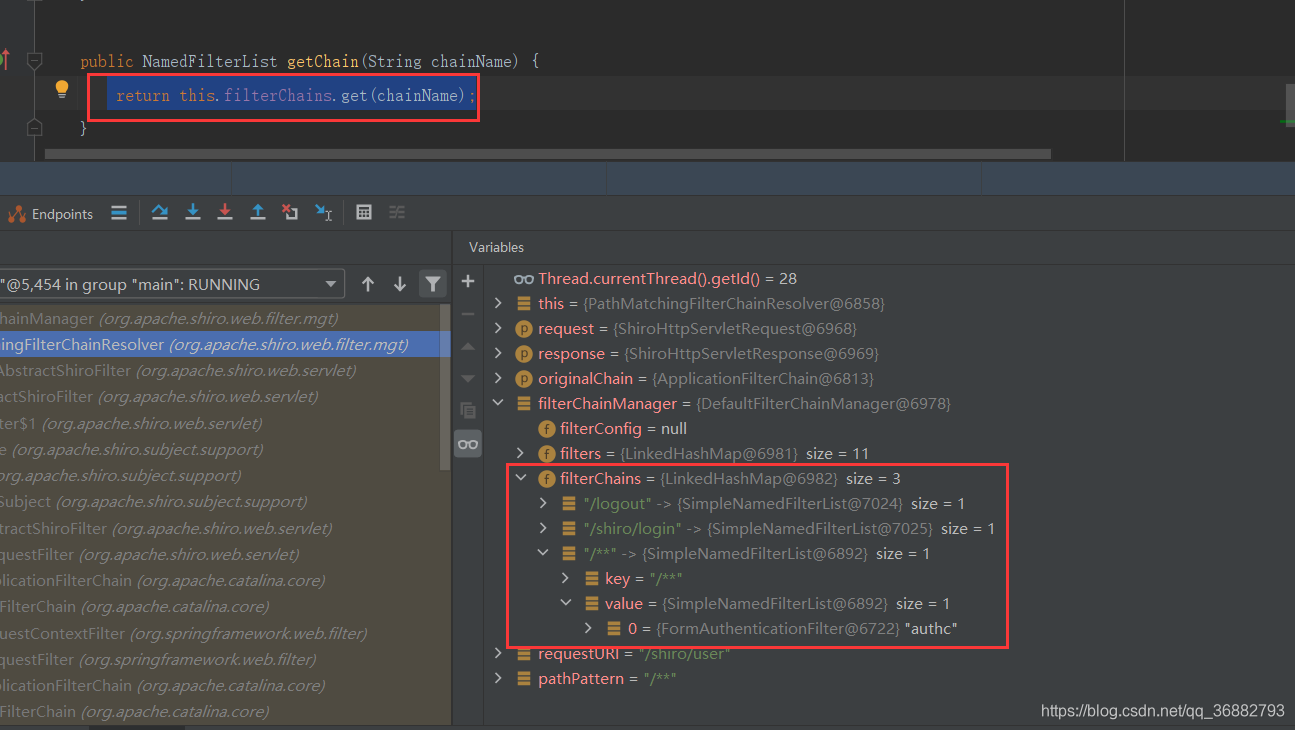The image size is (1295, 730).
Task: Collapse the filterChainManager node
Action: point(499,403)
